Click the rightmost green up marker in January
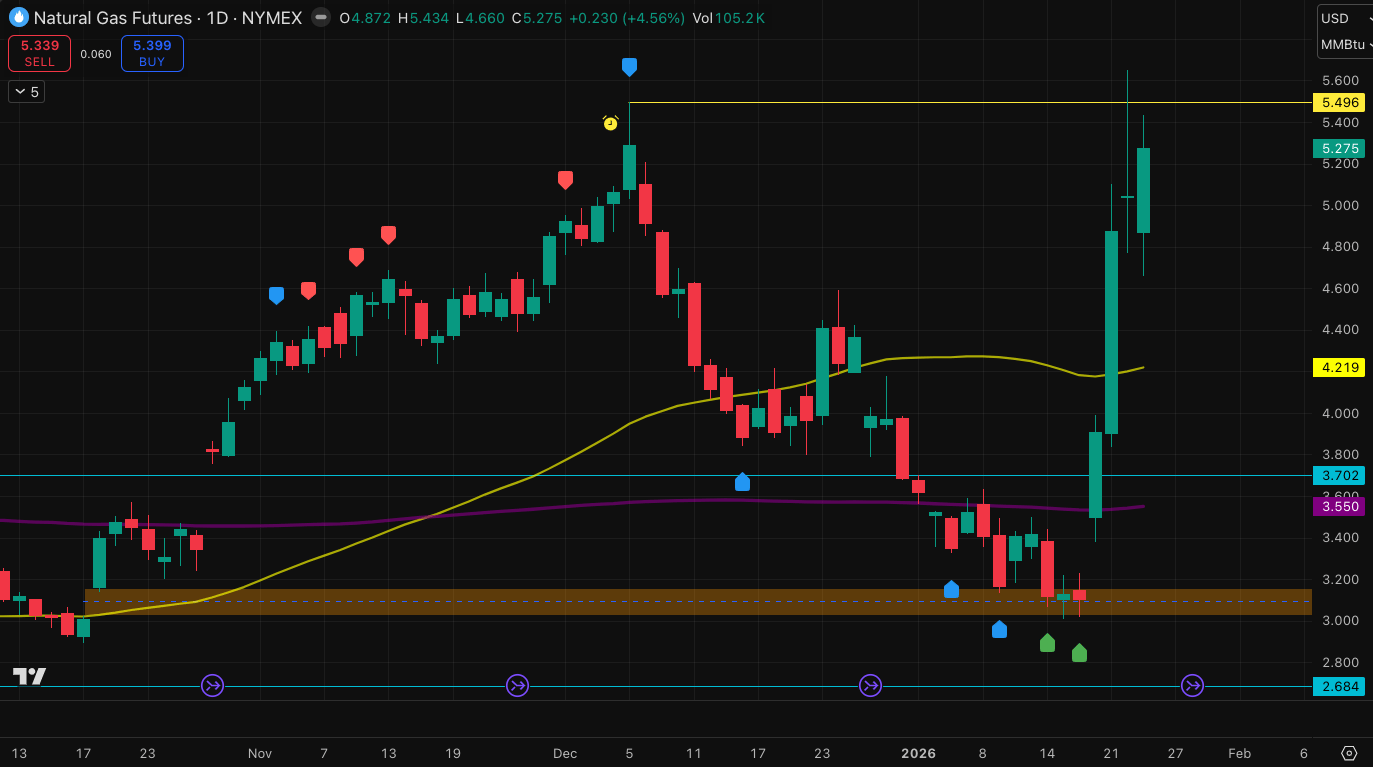 click(x=1079, y=653)
